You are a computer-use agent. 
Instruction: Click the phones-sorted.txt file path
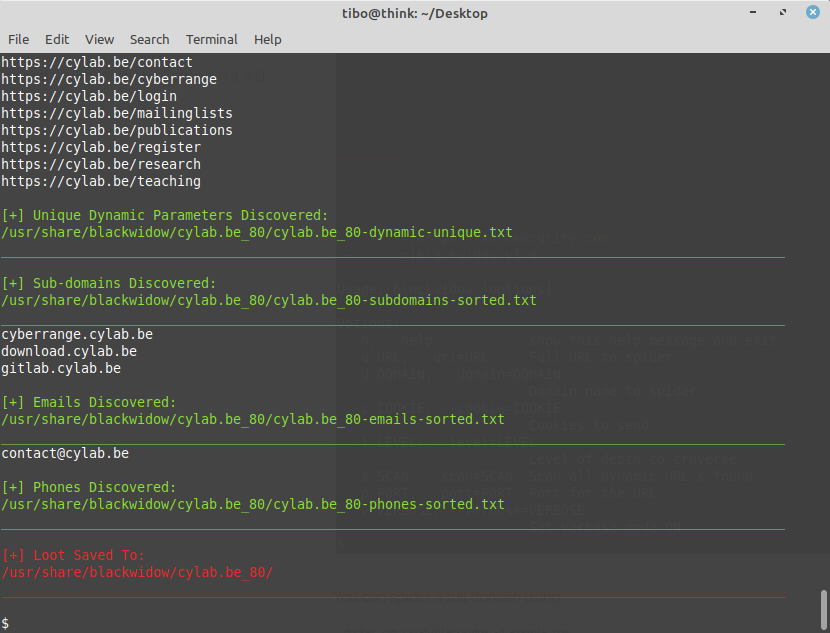point(253,504)
